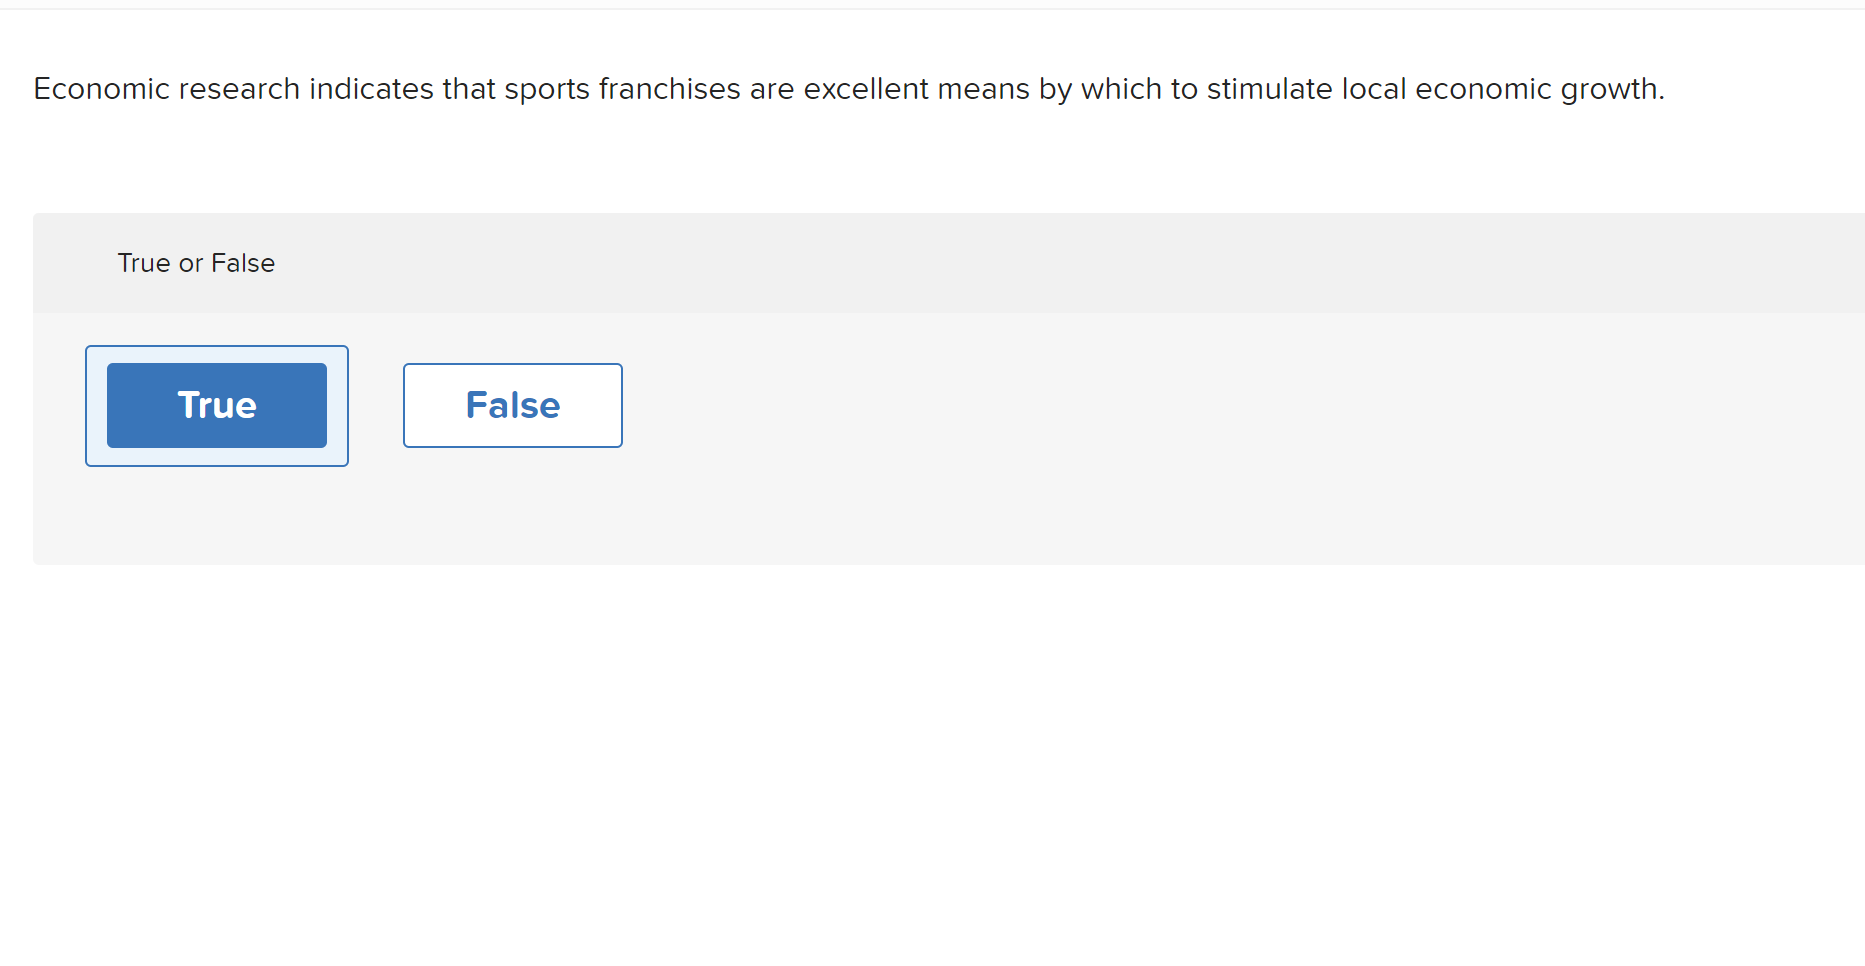This screenshot has width=1865, height=966.
Task: Answer False to the economics question
Action: pyautogui.click(x=512, y=405)
